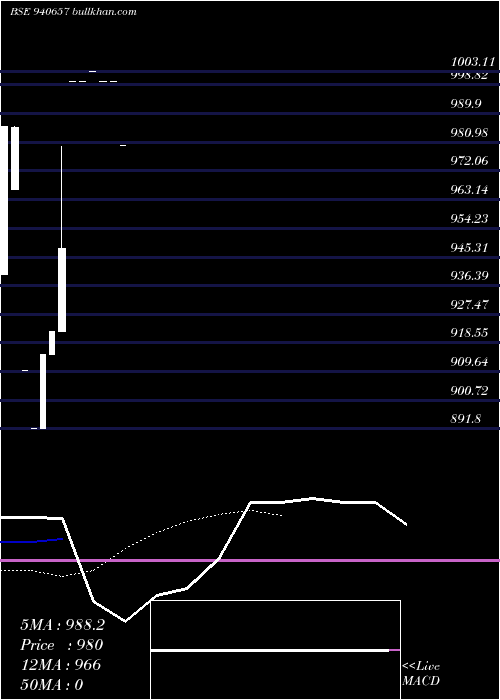The width and height of the screenshot is (500, 700).
Task: Click the <<Live MACD label
Action: (421, 674)
